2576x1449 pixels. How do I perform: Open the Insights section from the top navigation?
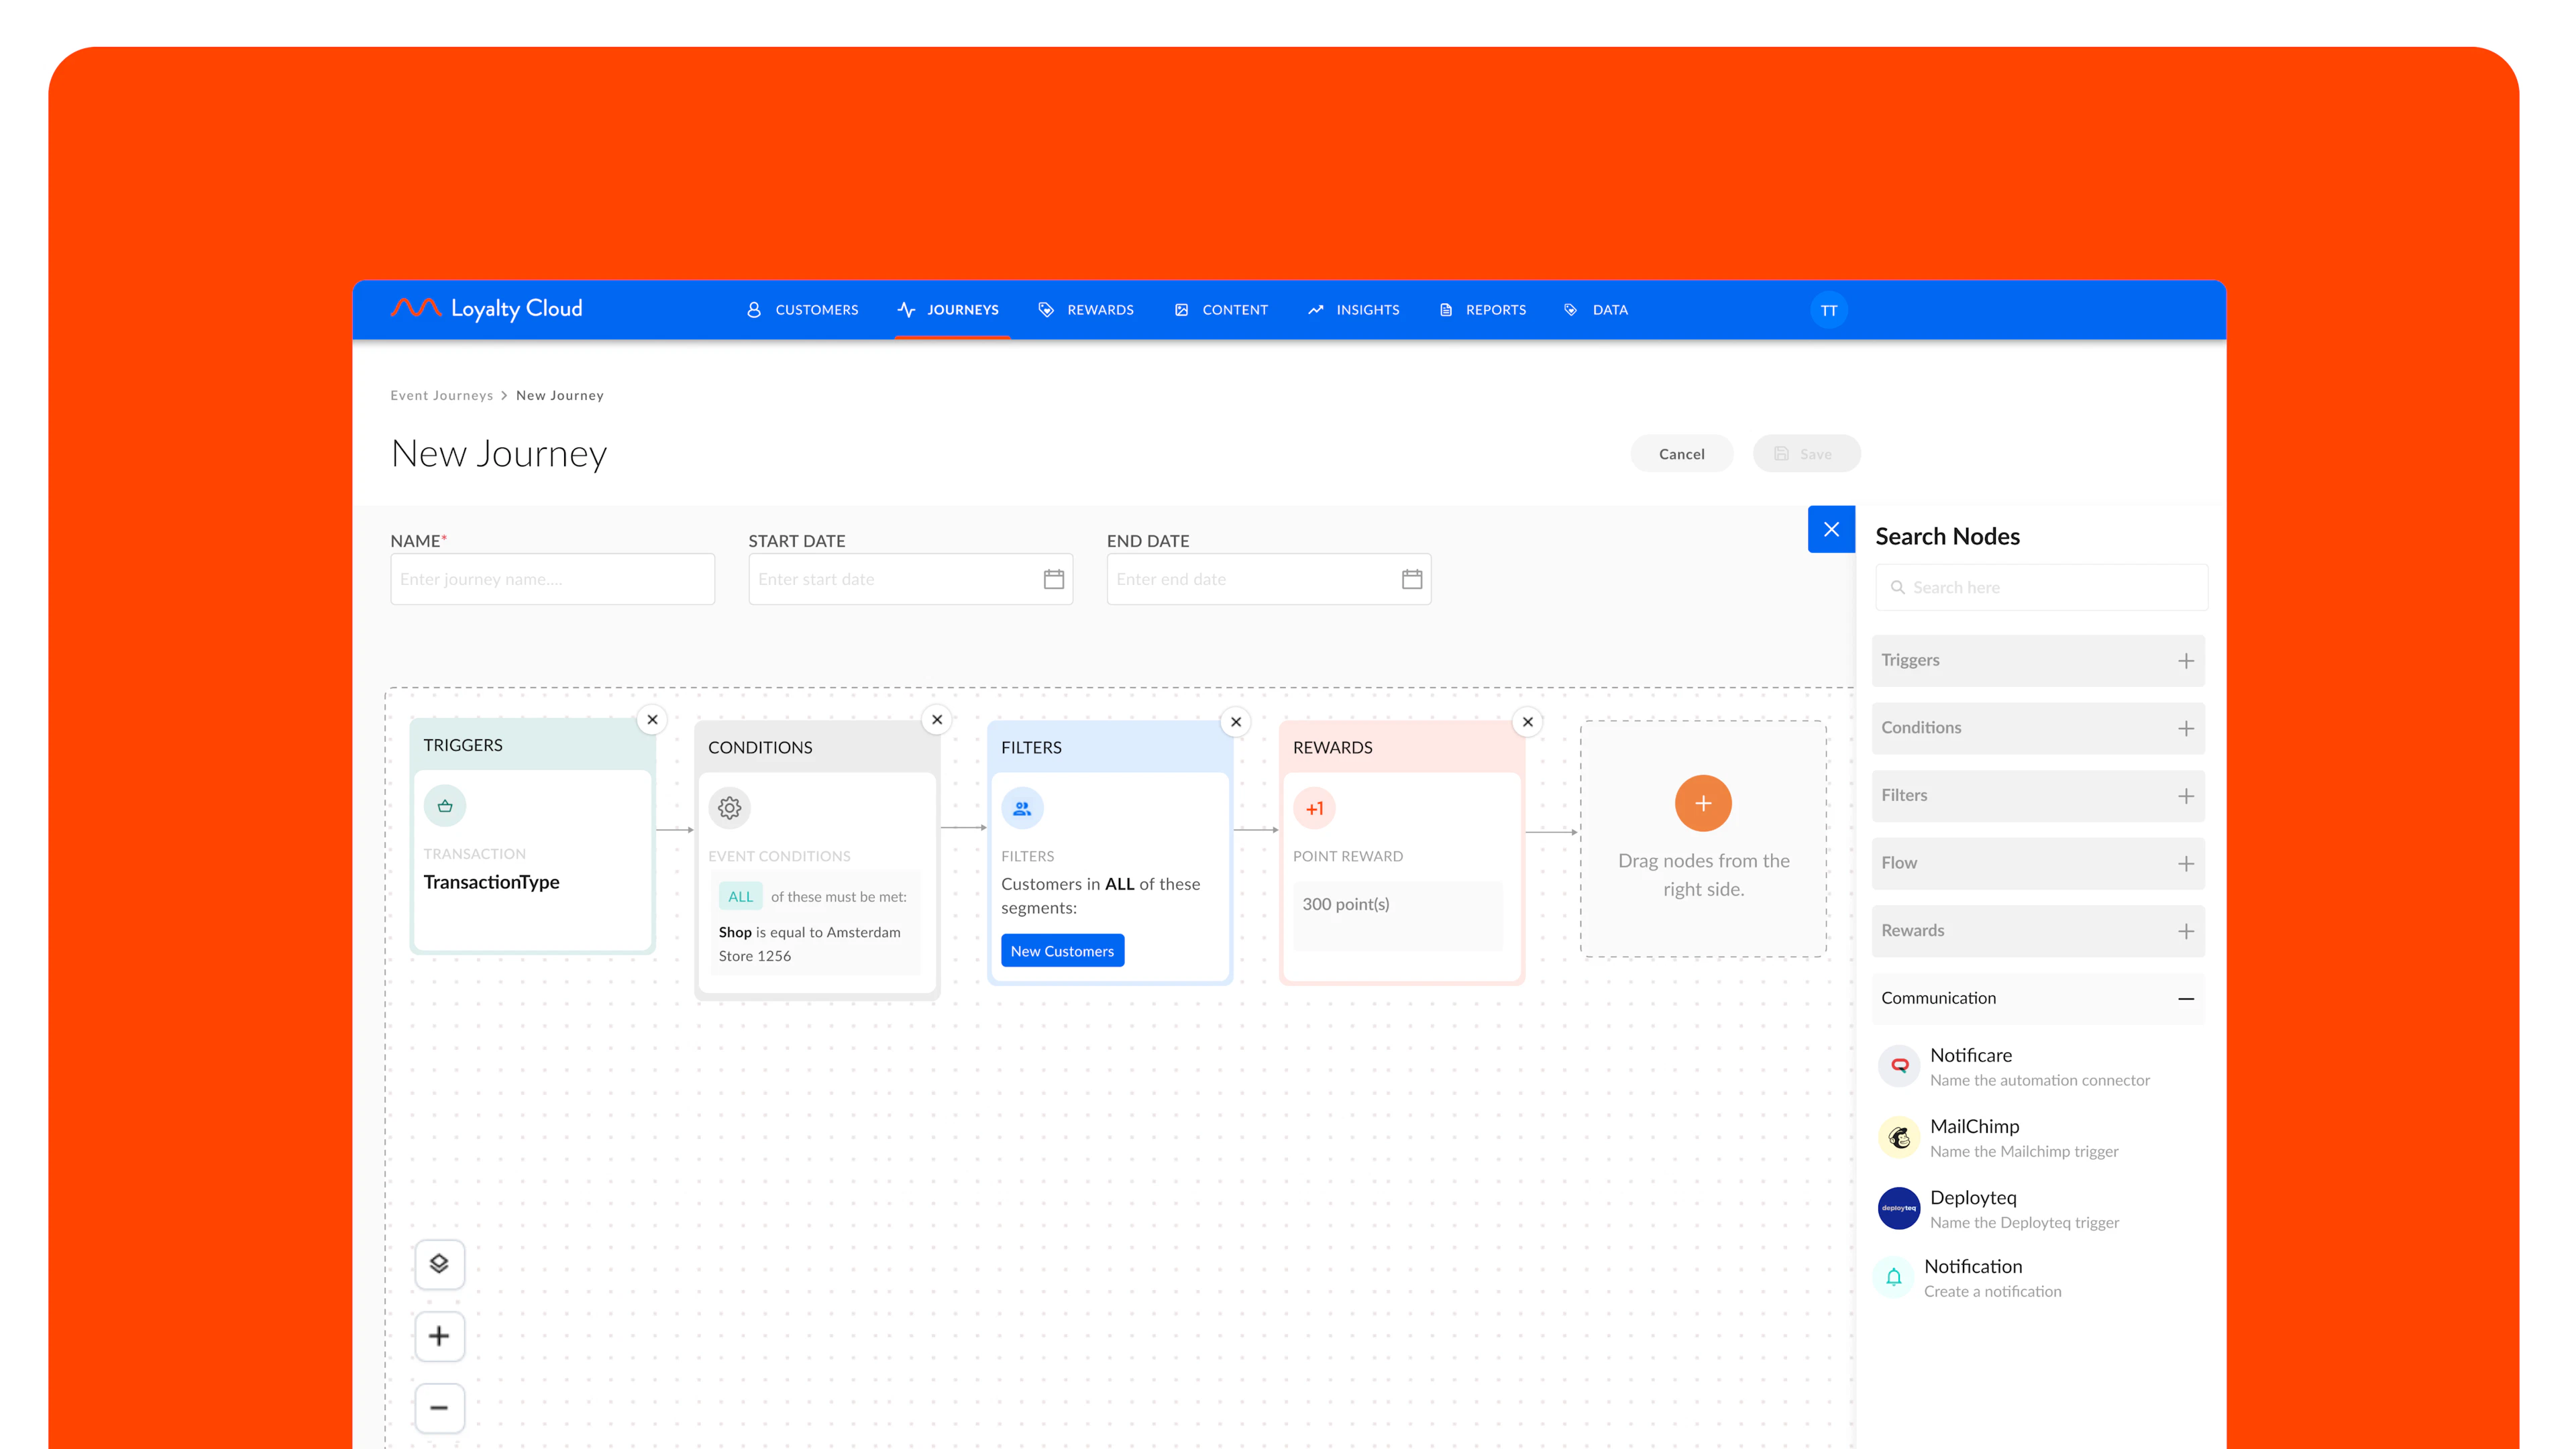tap(1354, 310)
